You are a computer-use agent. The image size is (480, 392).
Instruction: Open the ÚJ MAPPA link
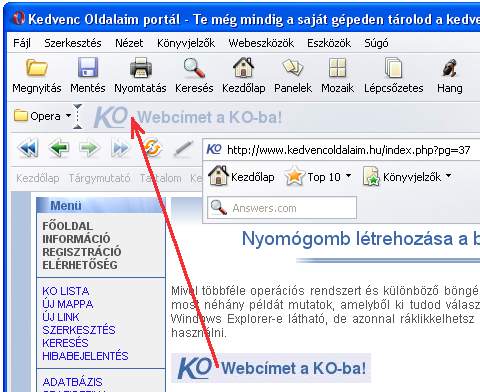point(68,304)
